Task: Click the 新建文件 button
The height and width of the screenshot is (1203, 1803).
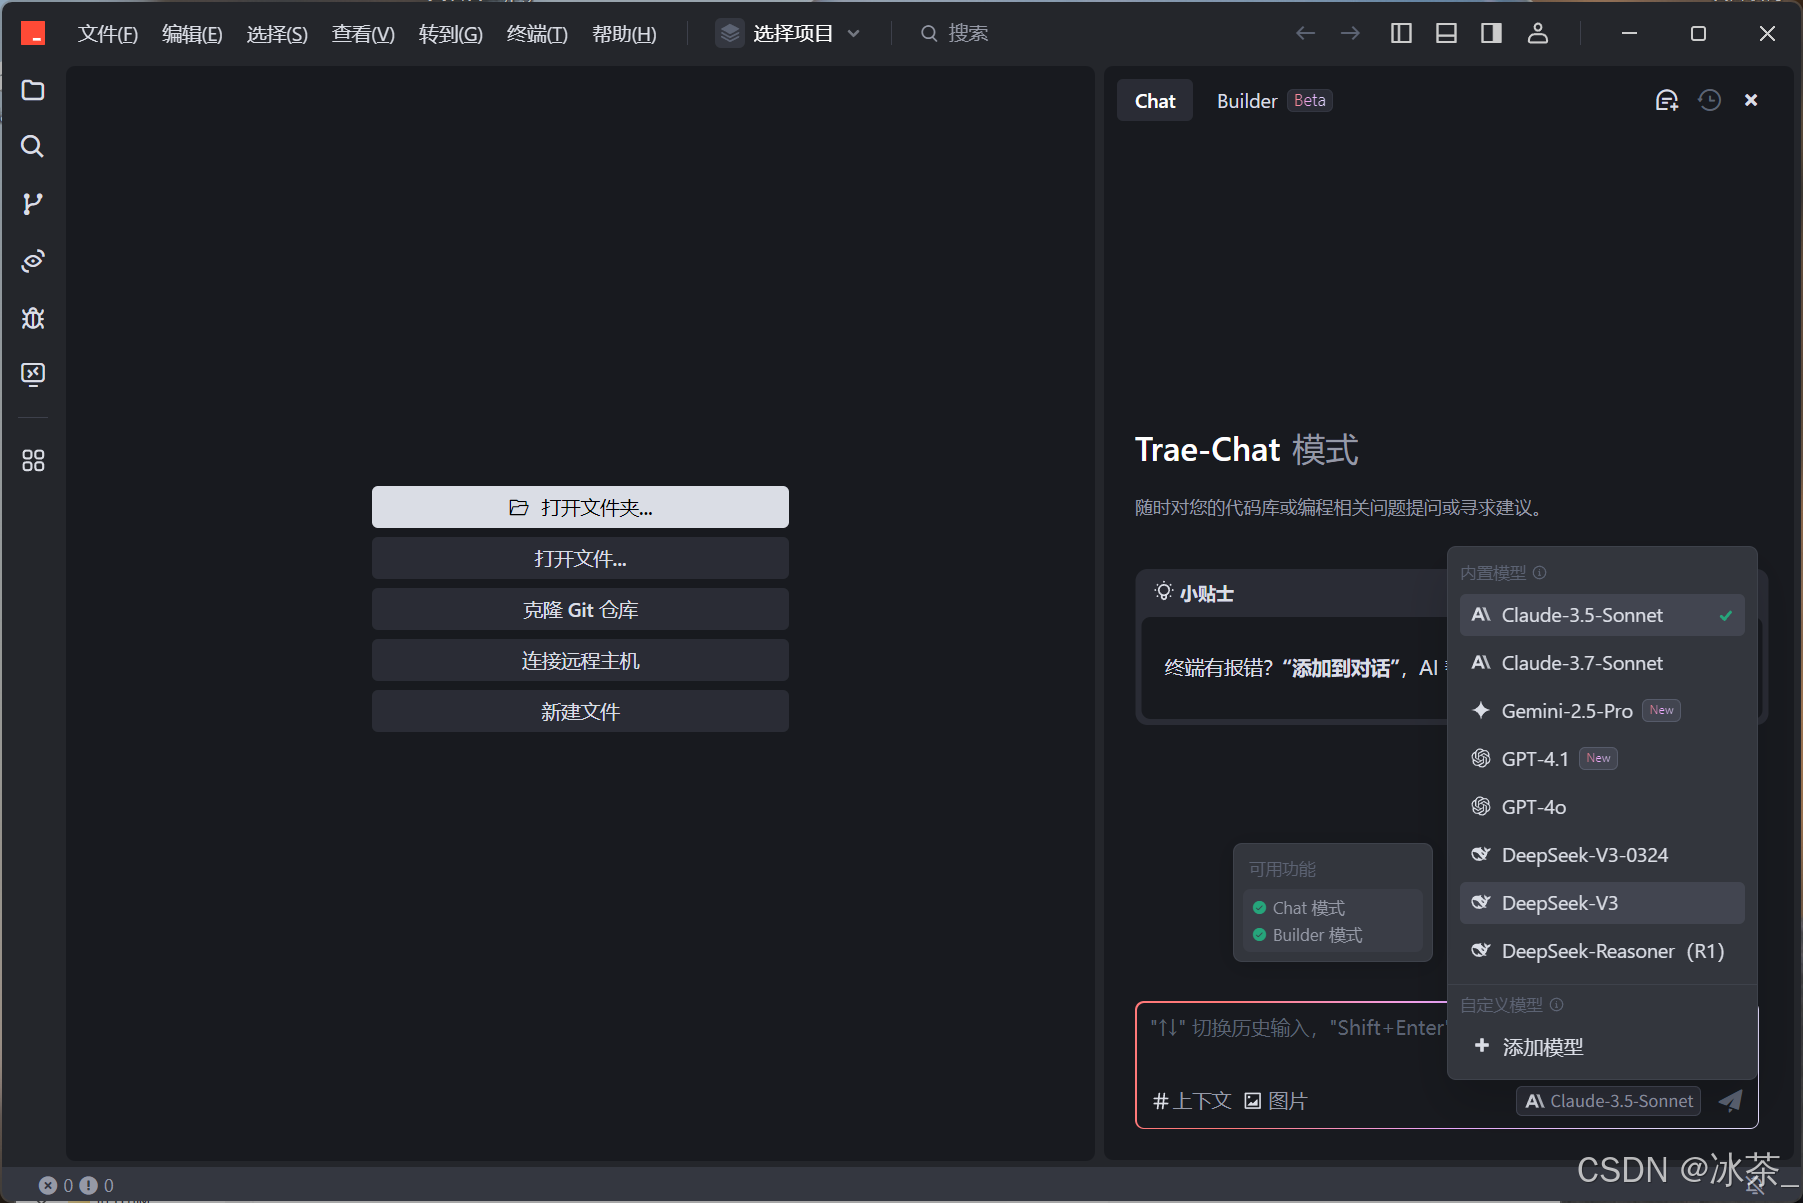Action: [x=580, y=711]
